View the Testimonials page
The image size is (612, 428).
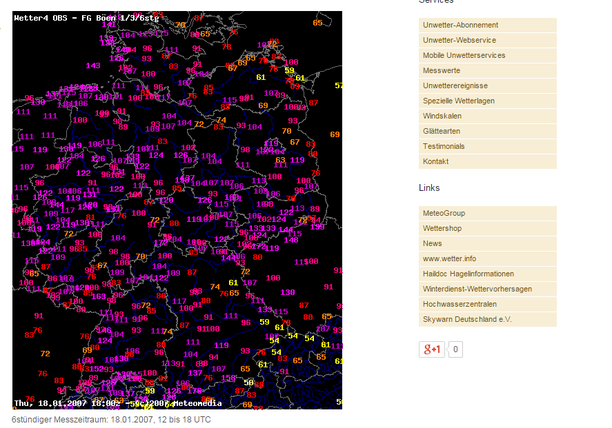pyautogui.click(x=444, y=146)
